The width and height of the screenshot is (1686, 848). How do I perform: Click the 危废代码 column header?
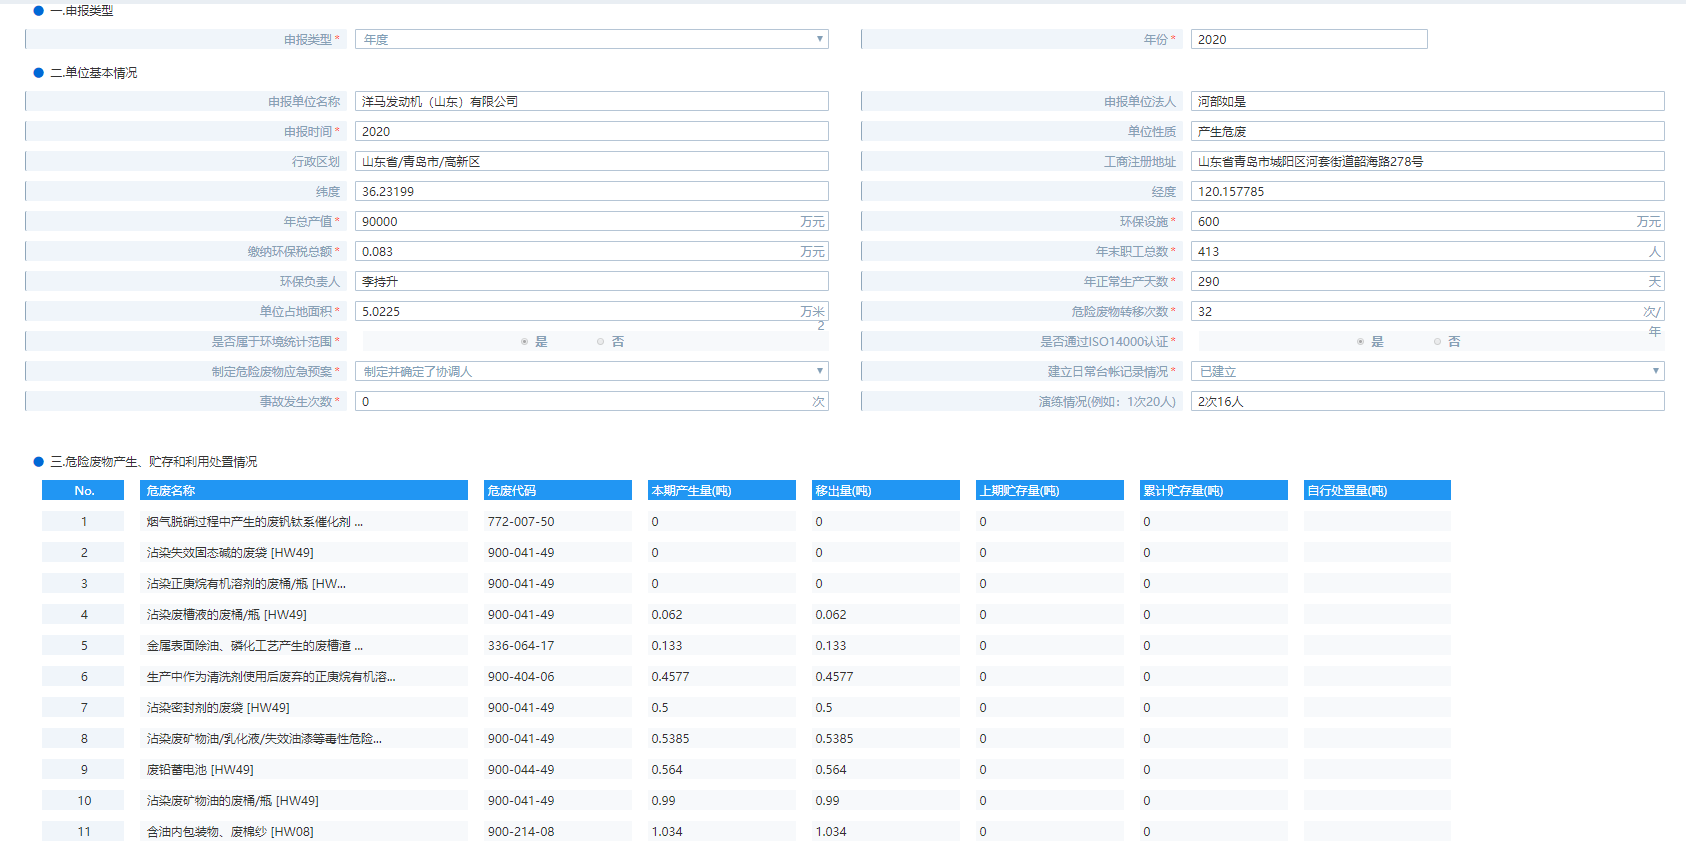[x=557, y=490]
